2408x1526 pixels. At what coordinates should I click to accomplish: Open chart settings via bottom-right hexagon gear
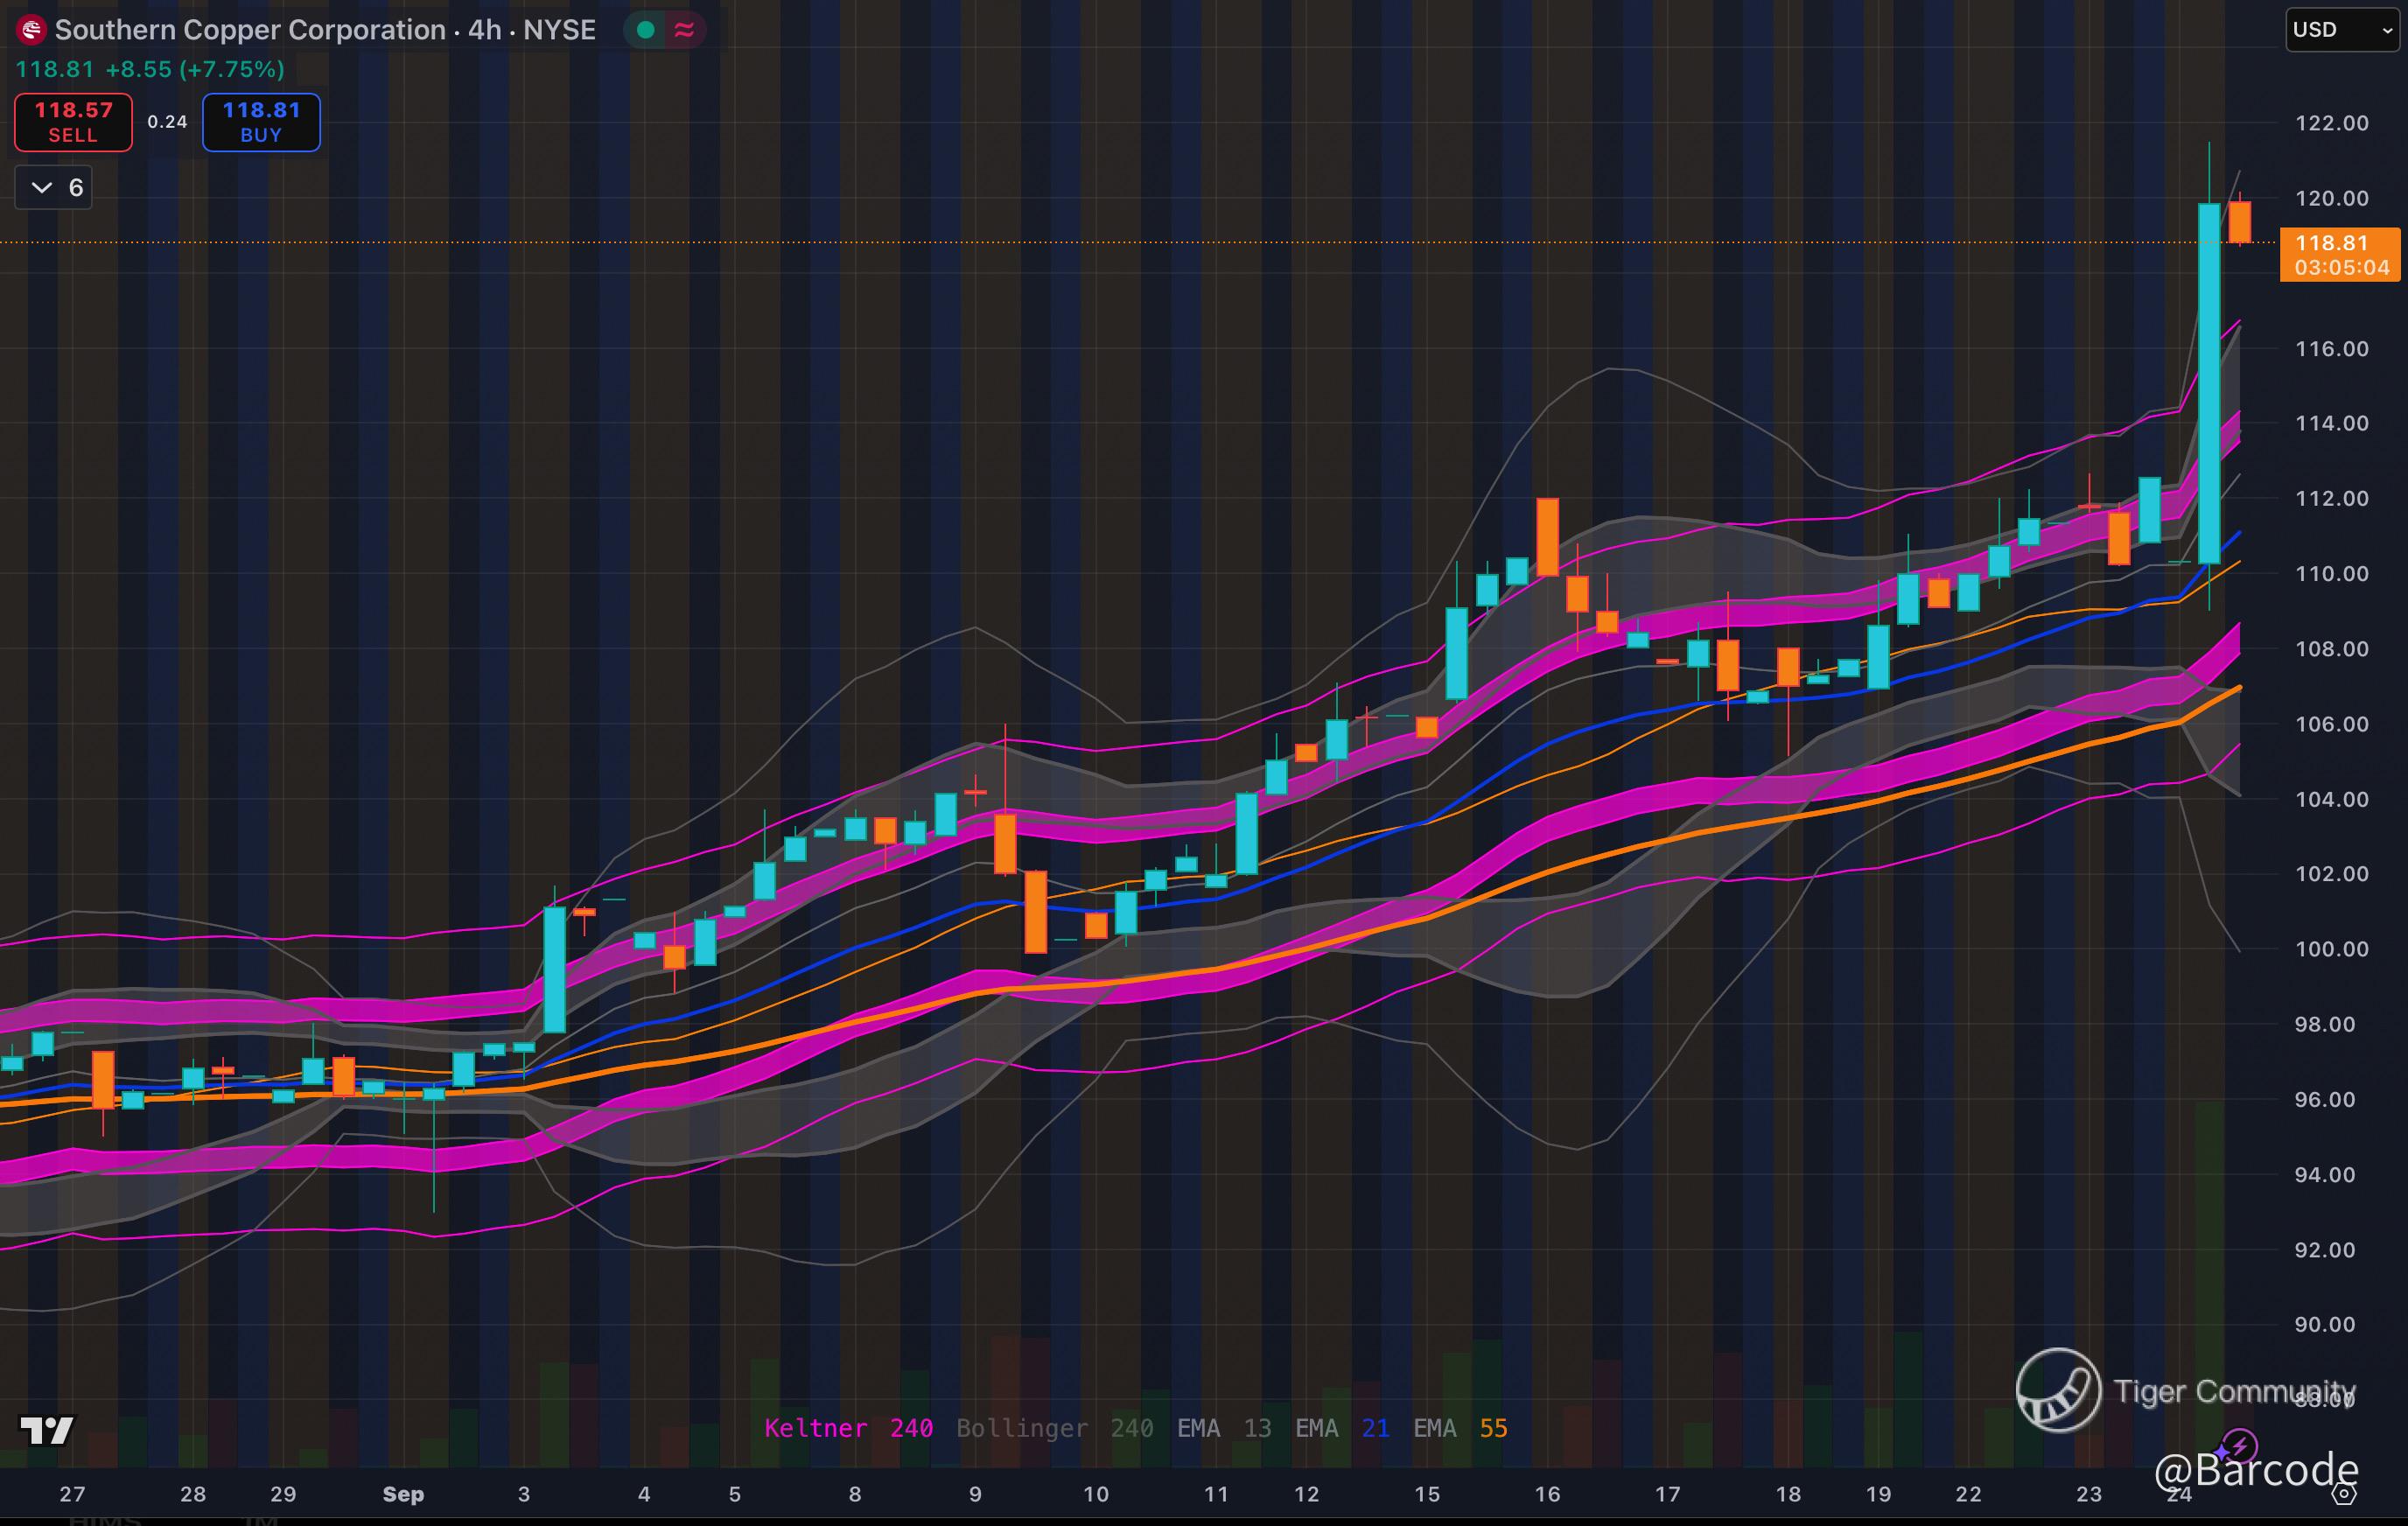tap(2344, 1494)
